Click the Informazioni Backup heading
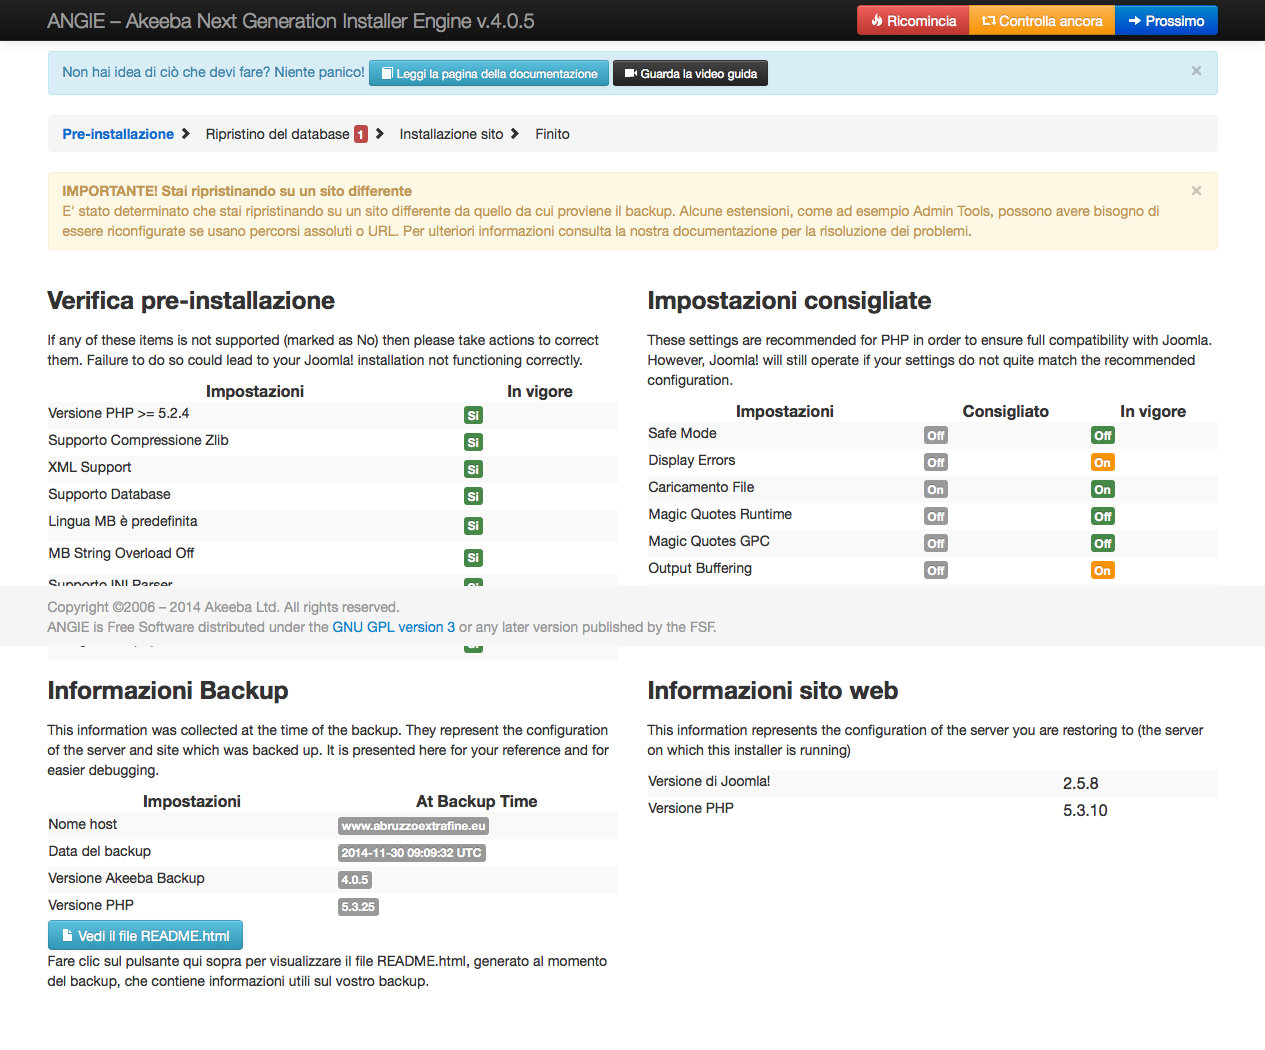This screenshot has width=1265, height=1050. point(168,691)
